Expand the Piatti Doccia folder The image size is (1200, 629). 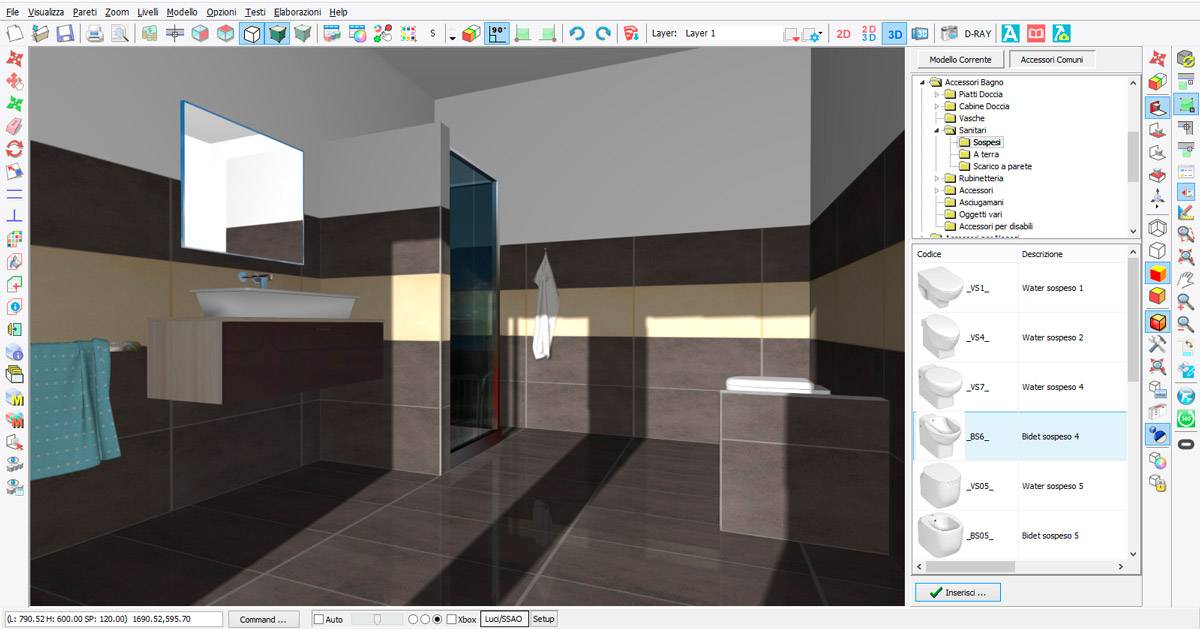point(938,94)
